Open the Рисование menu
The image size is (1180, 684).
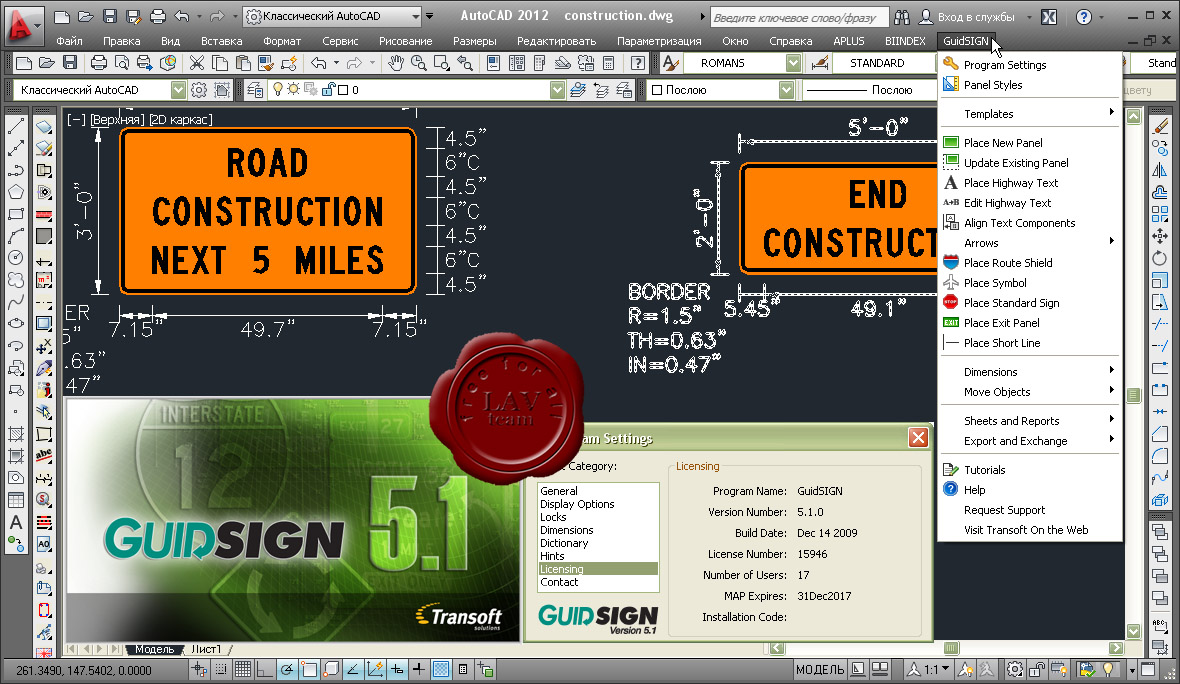point(405,41)
